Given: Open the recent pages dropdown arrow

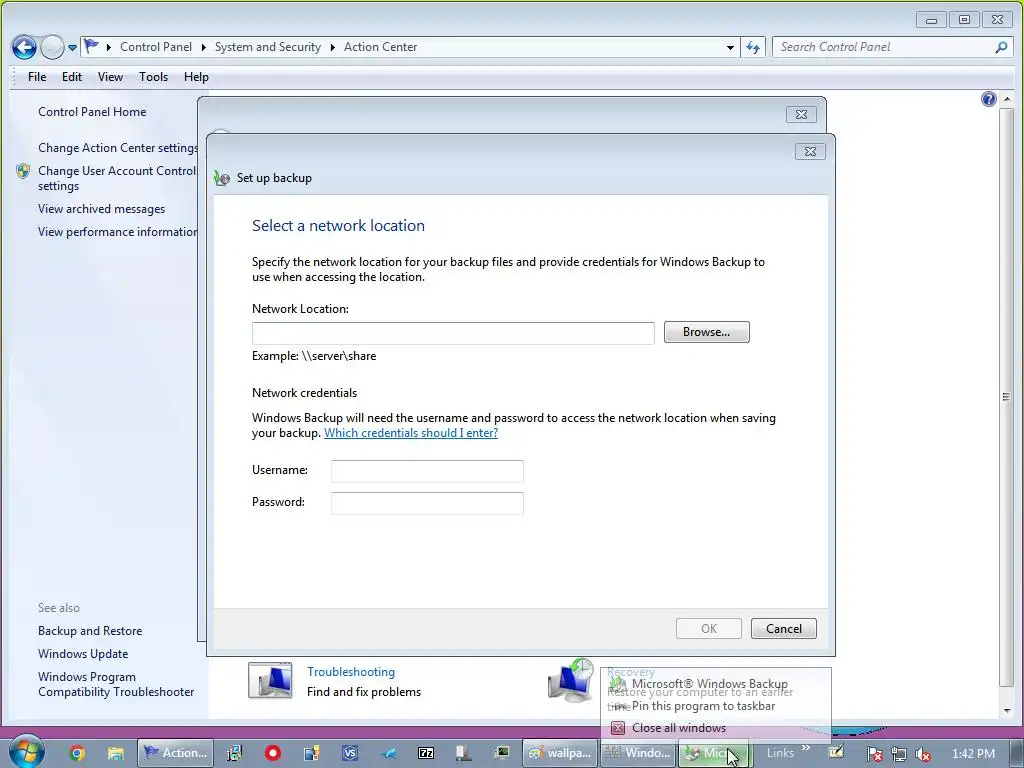Looking at the screenshot, I should pyautogui.click(x=72, y=48).
